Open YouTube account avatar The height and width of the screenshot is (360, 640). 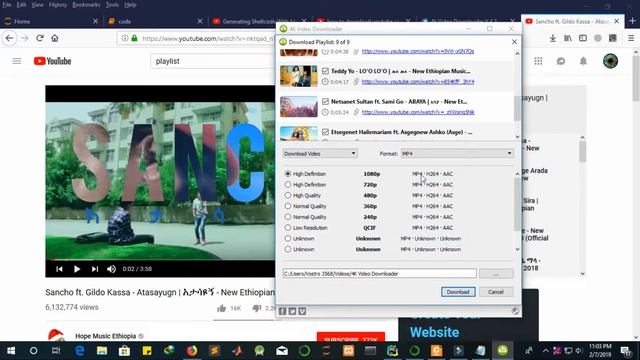click(611, 61)
